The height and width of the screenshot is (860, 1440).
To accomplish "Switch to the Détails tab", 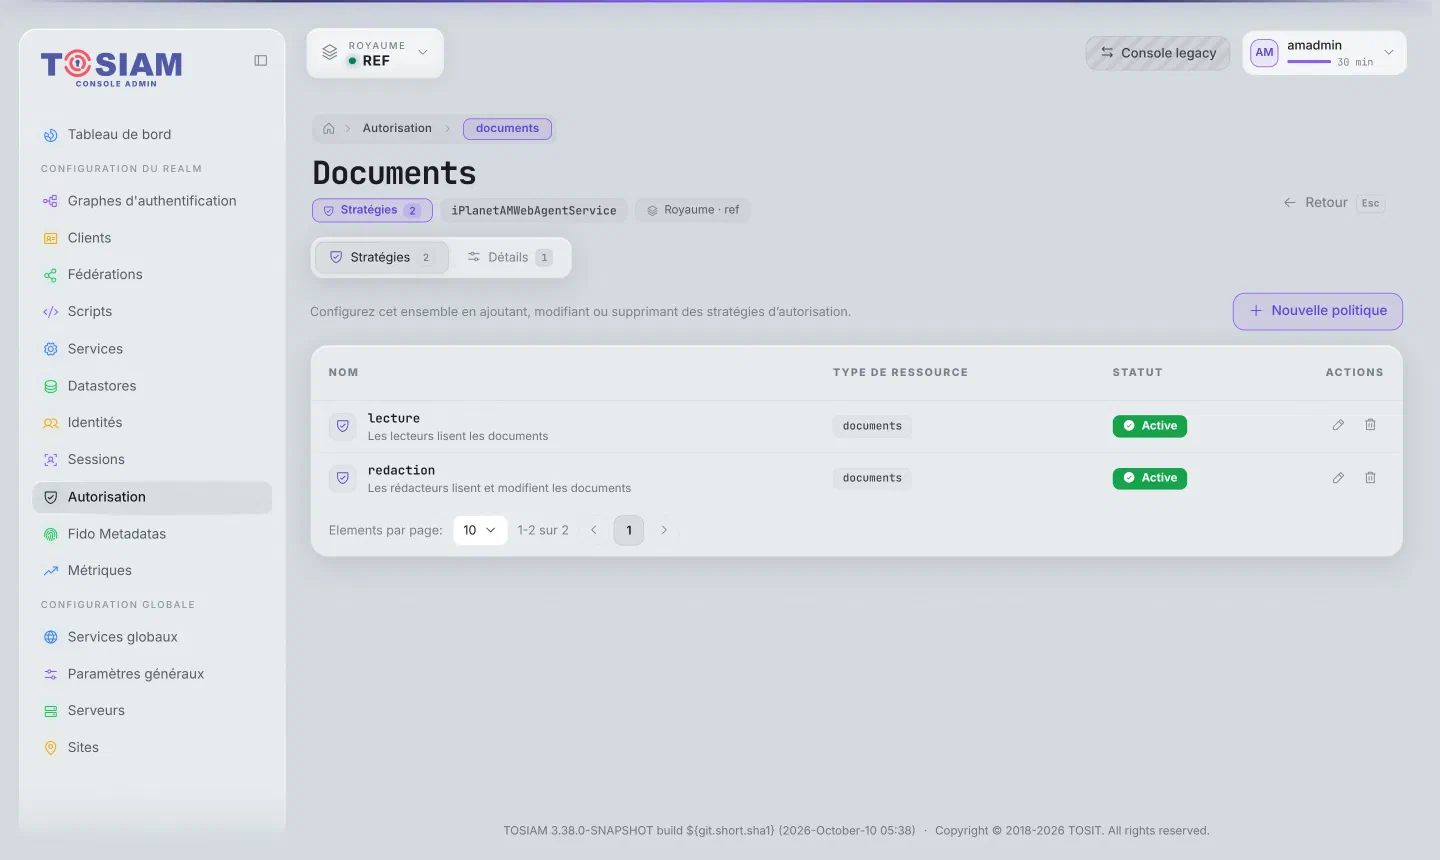I will 510,257.
